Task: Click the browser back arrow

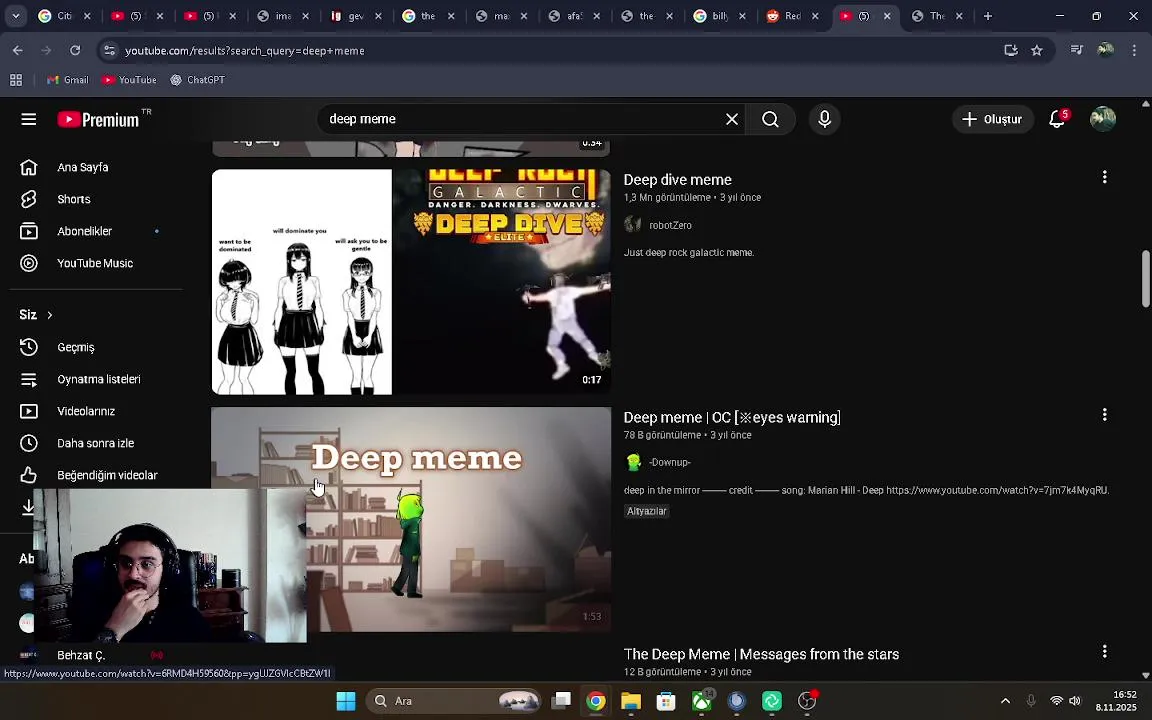Action: pos(18,50)
